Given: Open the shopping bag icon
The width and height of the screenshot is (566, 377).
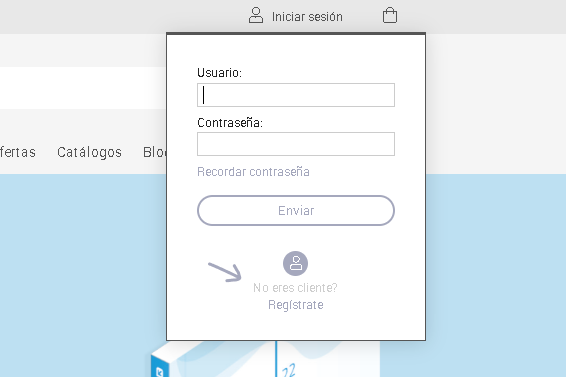Looking at the screenshot, I should point(390,16).
